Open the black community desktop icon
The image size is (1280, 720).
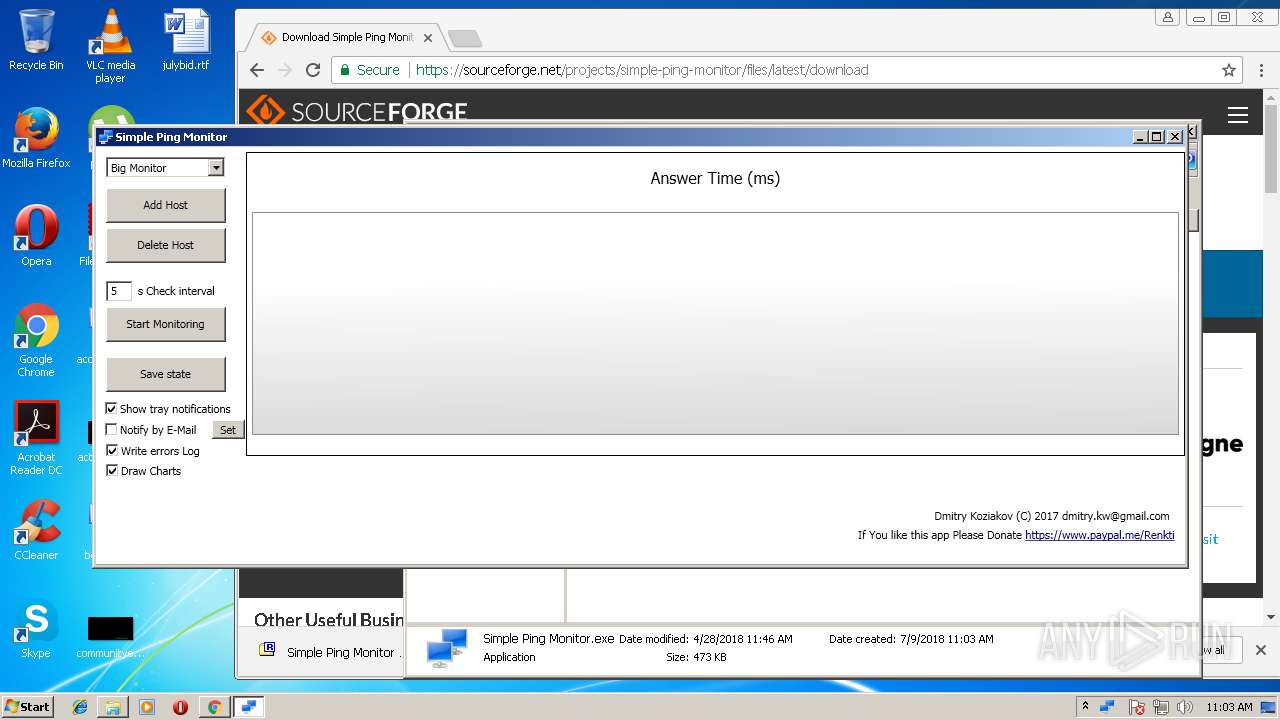(110, 635)
